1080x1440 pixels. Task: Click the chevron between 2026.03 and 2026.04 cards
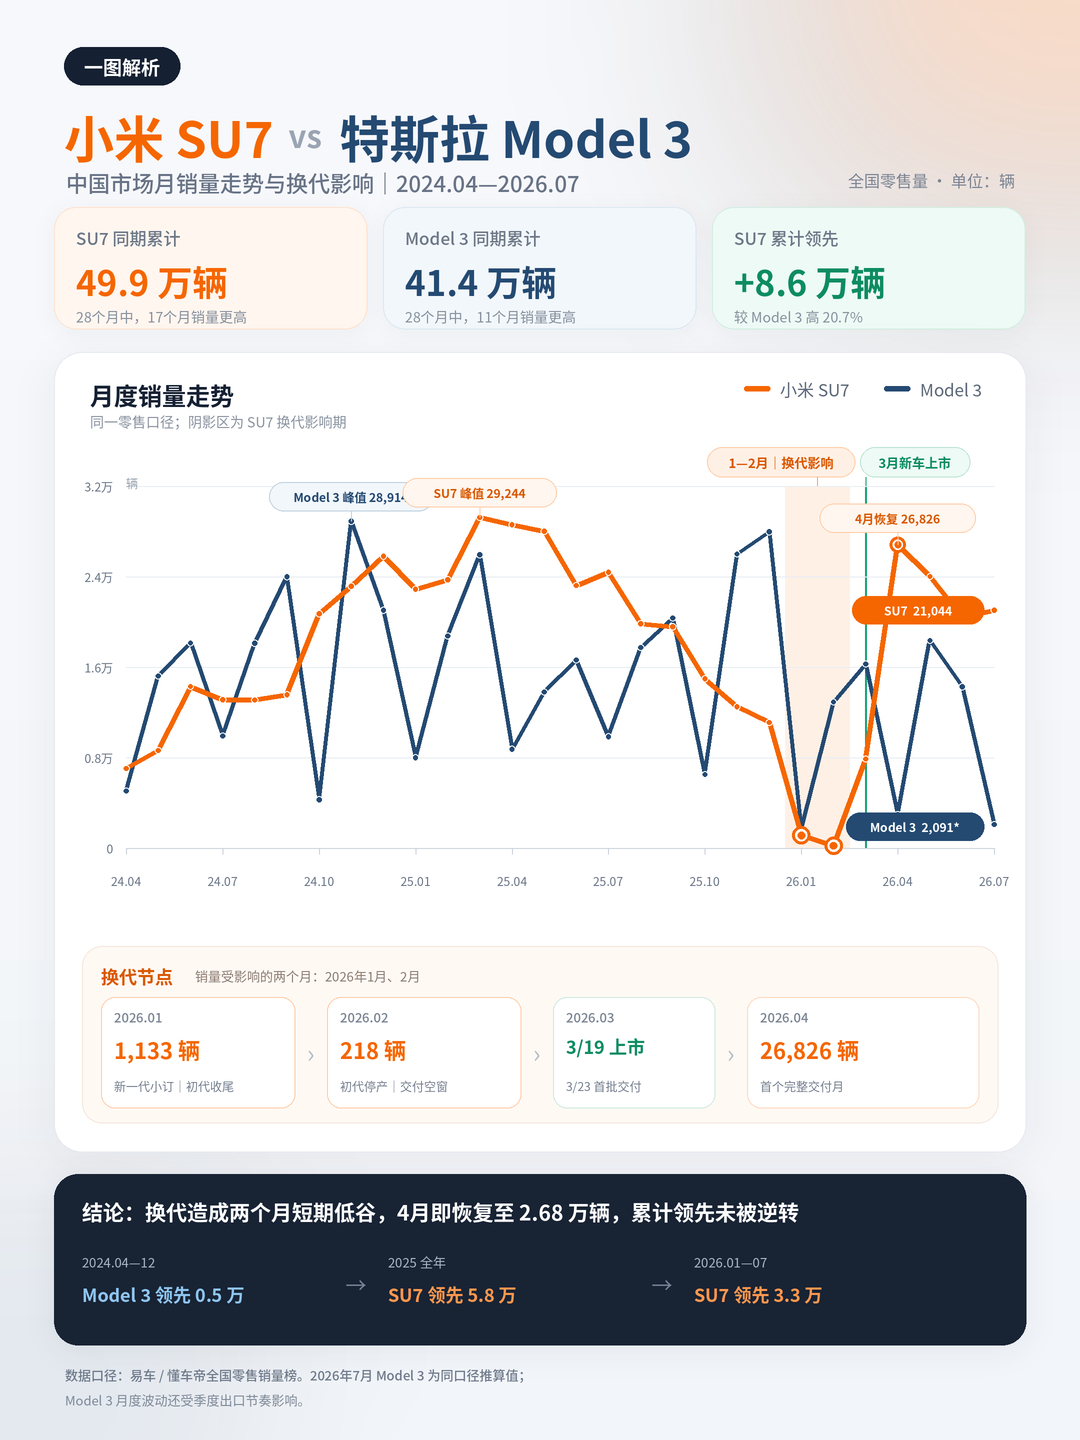(x=731, y=1055)
